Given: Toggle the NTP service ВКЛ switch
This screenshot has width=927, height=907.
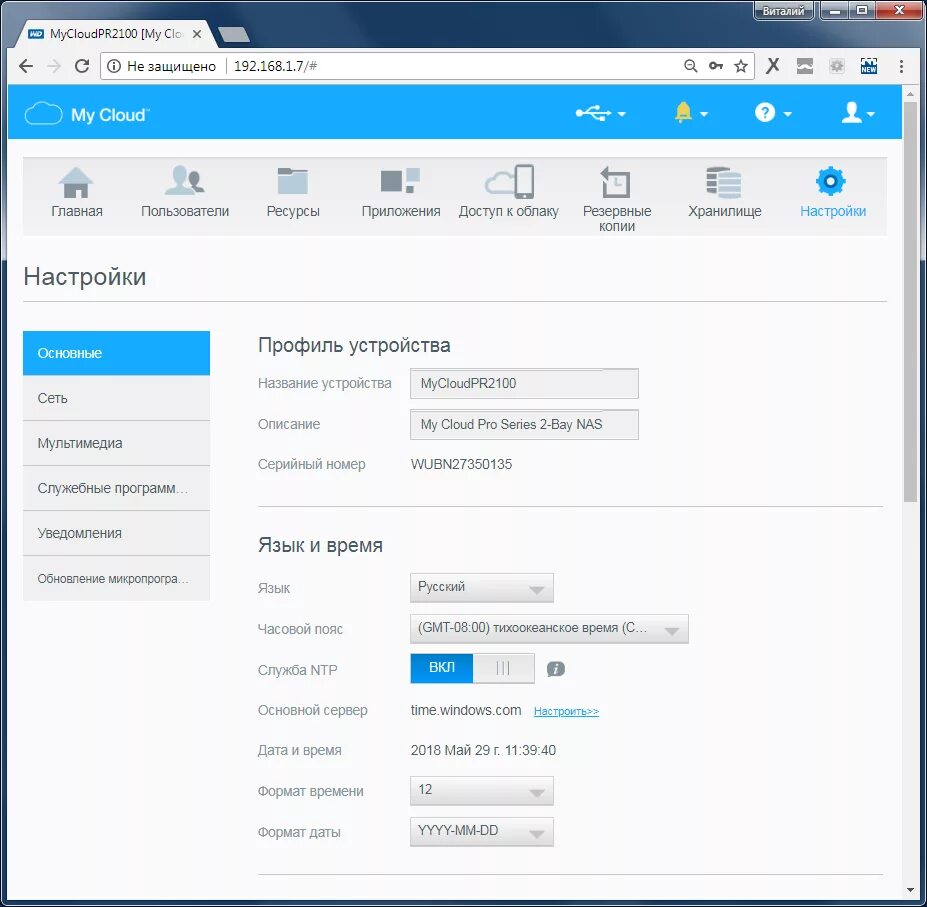Looking at the screenshot, I should point(472,668).
